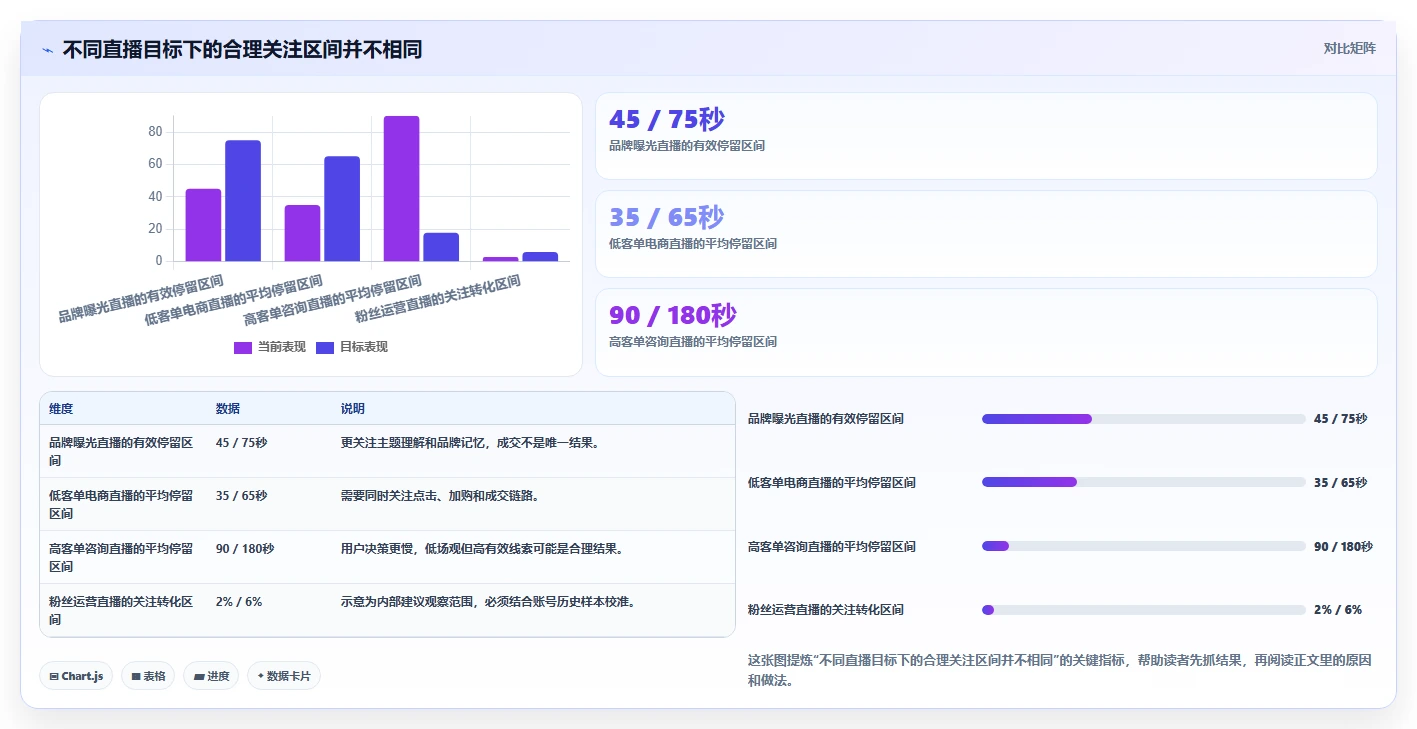
Task: Click the 35 / 65秒 data card
Action: click(986, 234)
